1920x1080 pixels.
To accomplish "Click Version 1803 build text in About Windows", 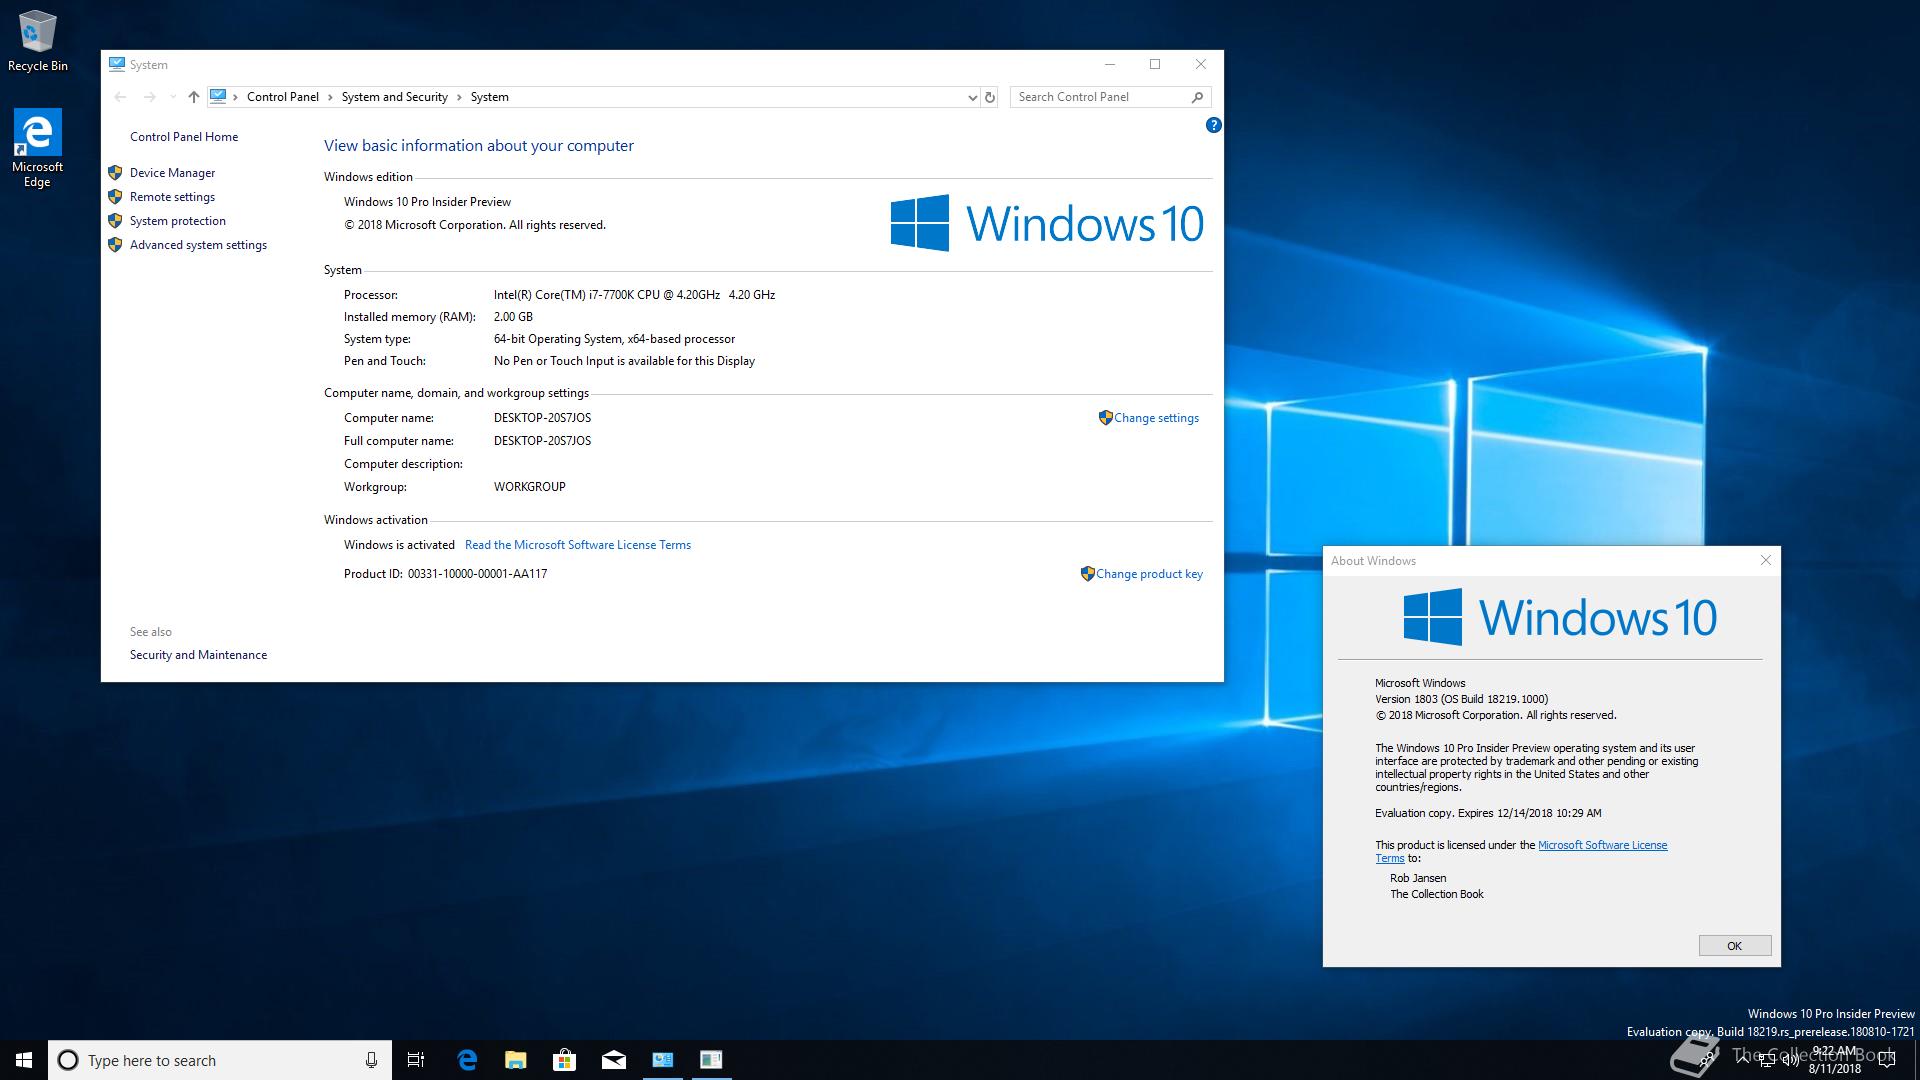I will (1461, 699).
